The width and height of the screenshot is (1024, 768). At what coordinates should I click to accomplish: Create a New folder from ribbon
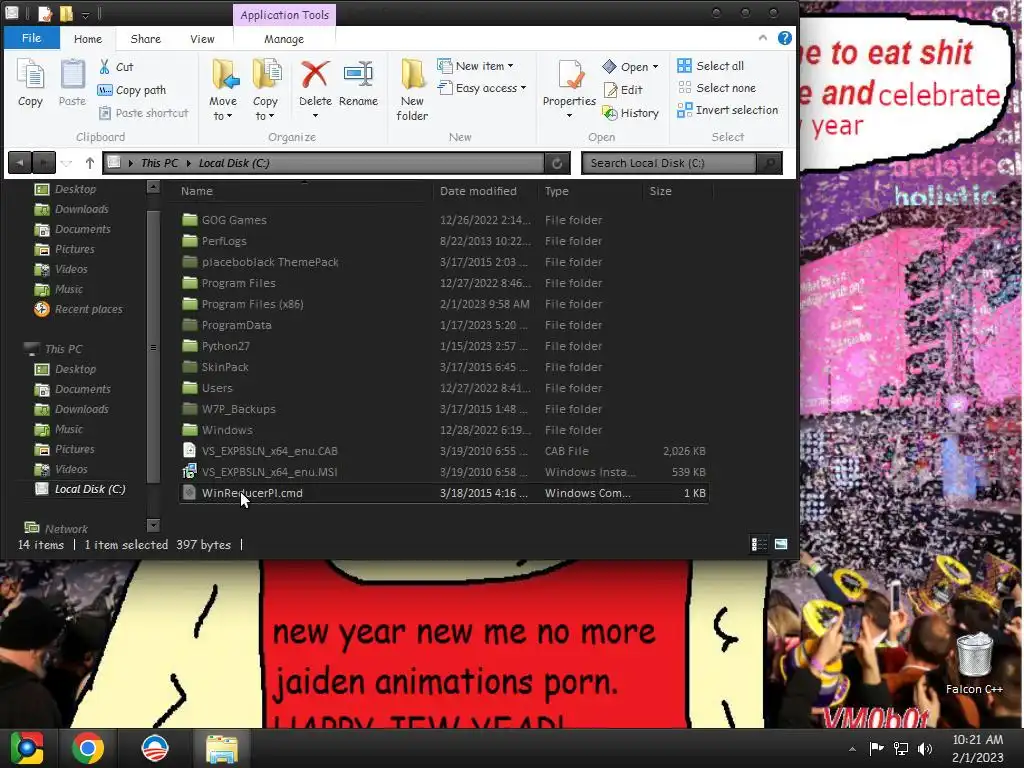tap(412, 89)
